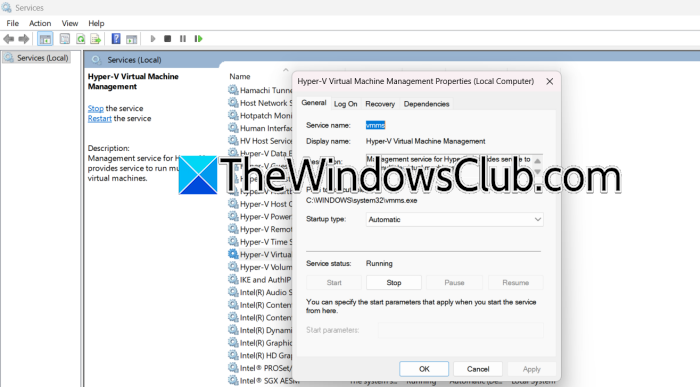
Task: Select the Human Interface service row
Action: pos(260,128)
